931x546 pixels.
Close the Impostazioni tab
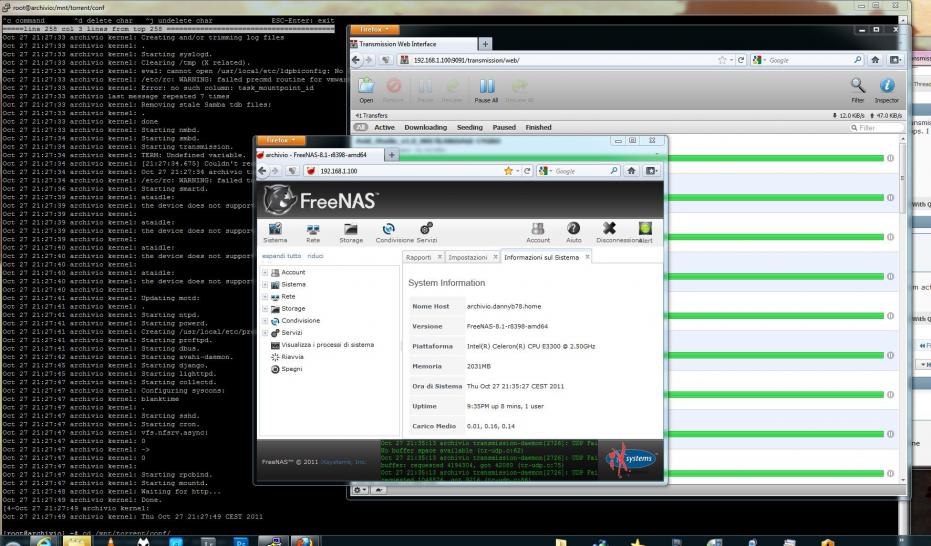[495, 257]
